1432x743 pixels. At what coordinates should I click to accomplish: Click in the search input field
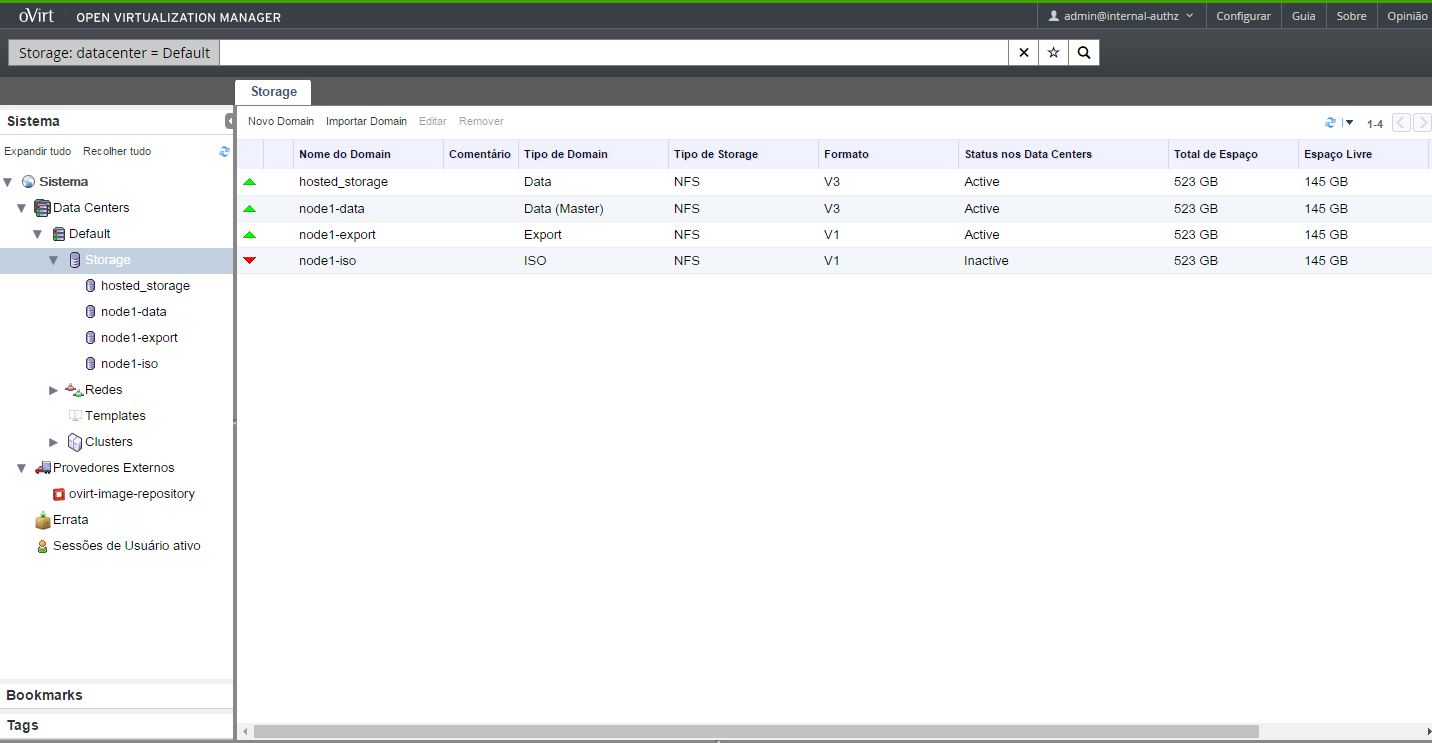pos(613,53)
